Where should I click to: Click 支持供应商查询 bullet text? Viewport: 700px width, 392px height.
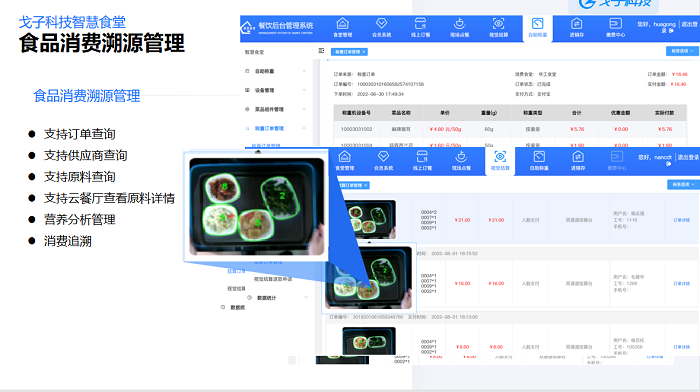point(85,155)
